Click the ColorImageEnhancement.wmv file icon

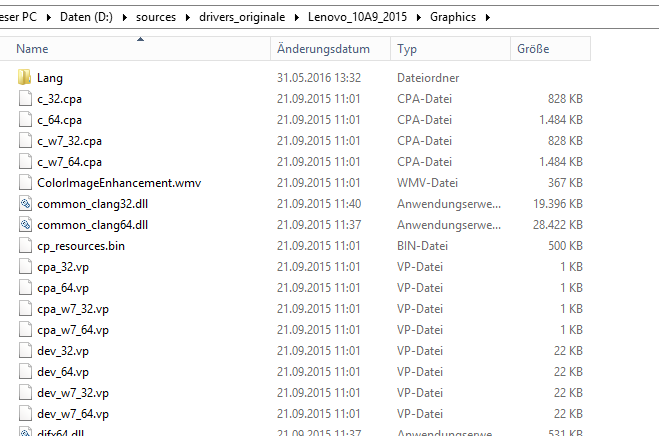pos(25,183)
